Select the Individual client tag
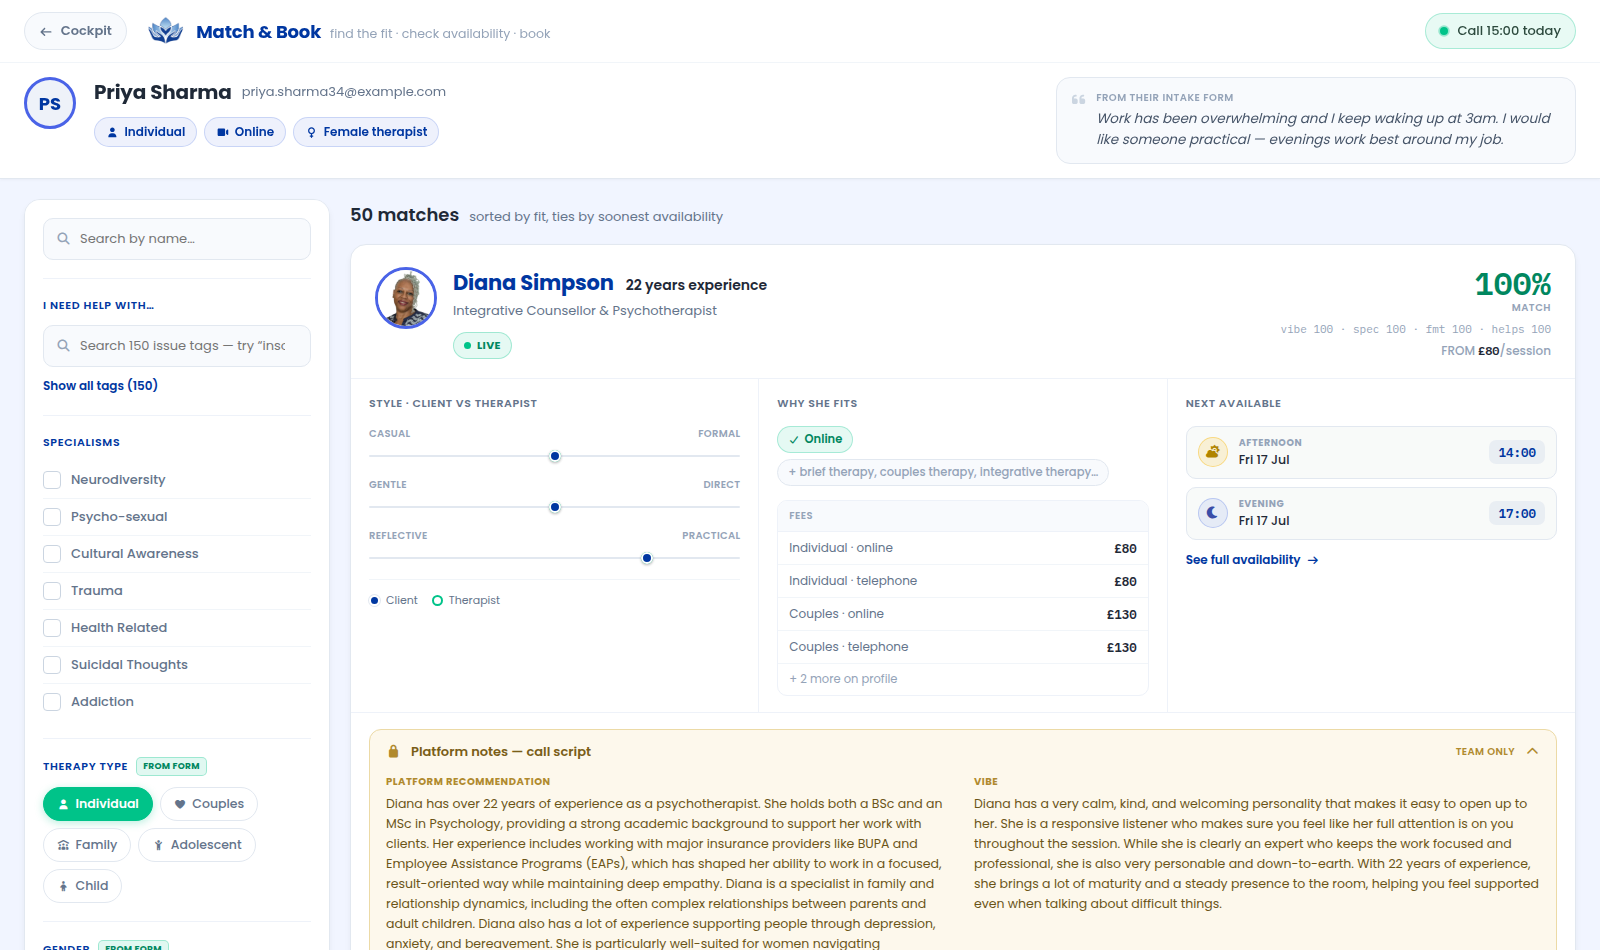This screenshot has height=950, width=1600. tap(146, 132)
